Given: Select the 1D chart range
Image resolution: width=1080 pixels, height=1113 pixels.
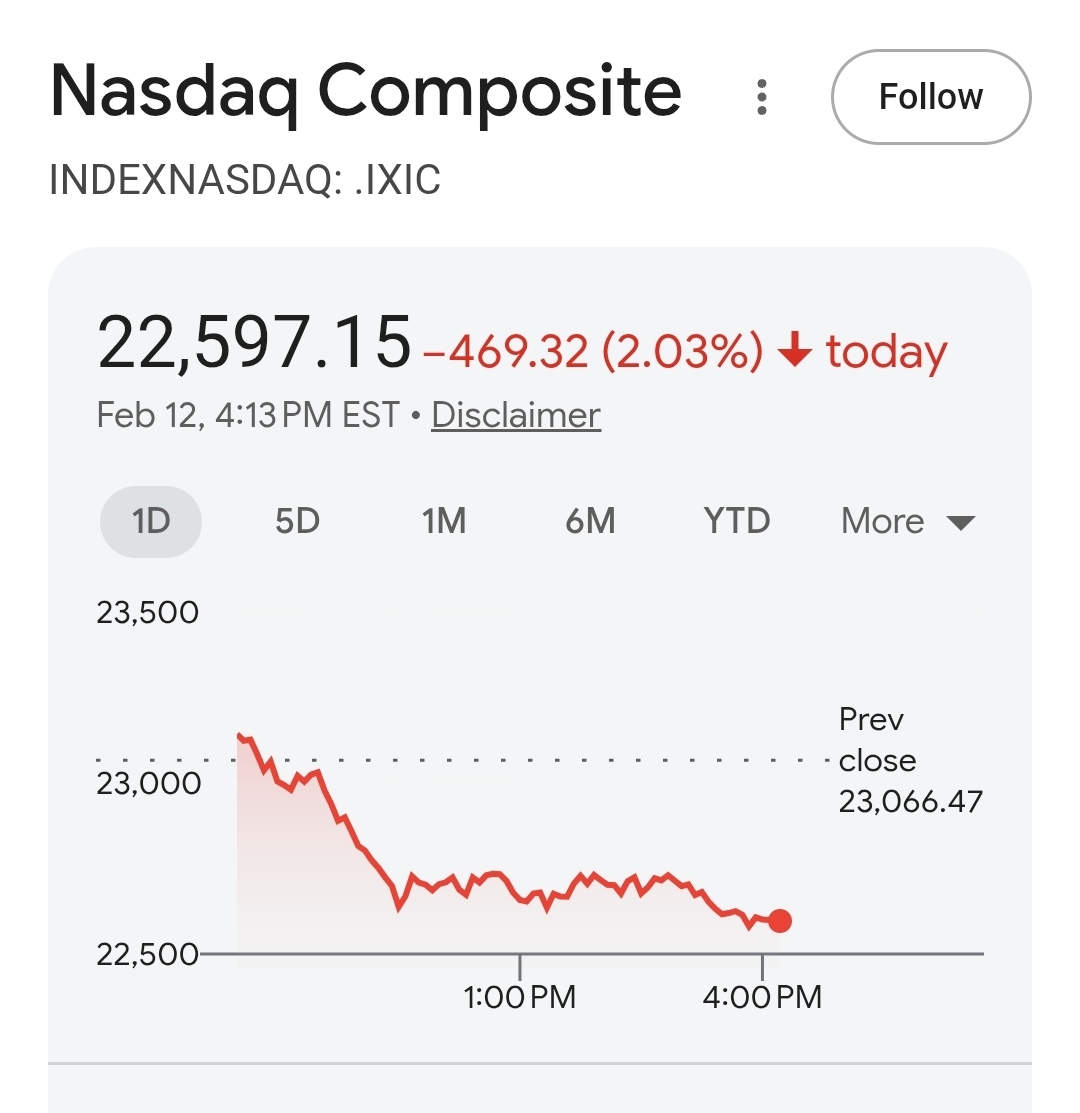Looking at the screenshot, I should coord(151,521).
